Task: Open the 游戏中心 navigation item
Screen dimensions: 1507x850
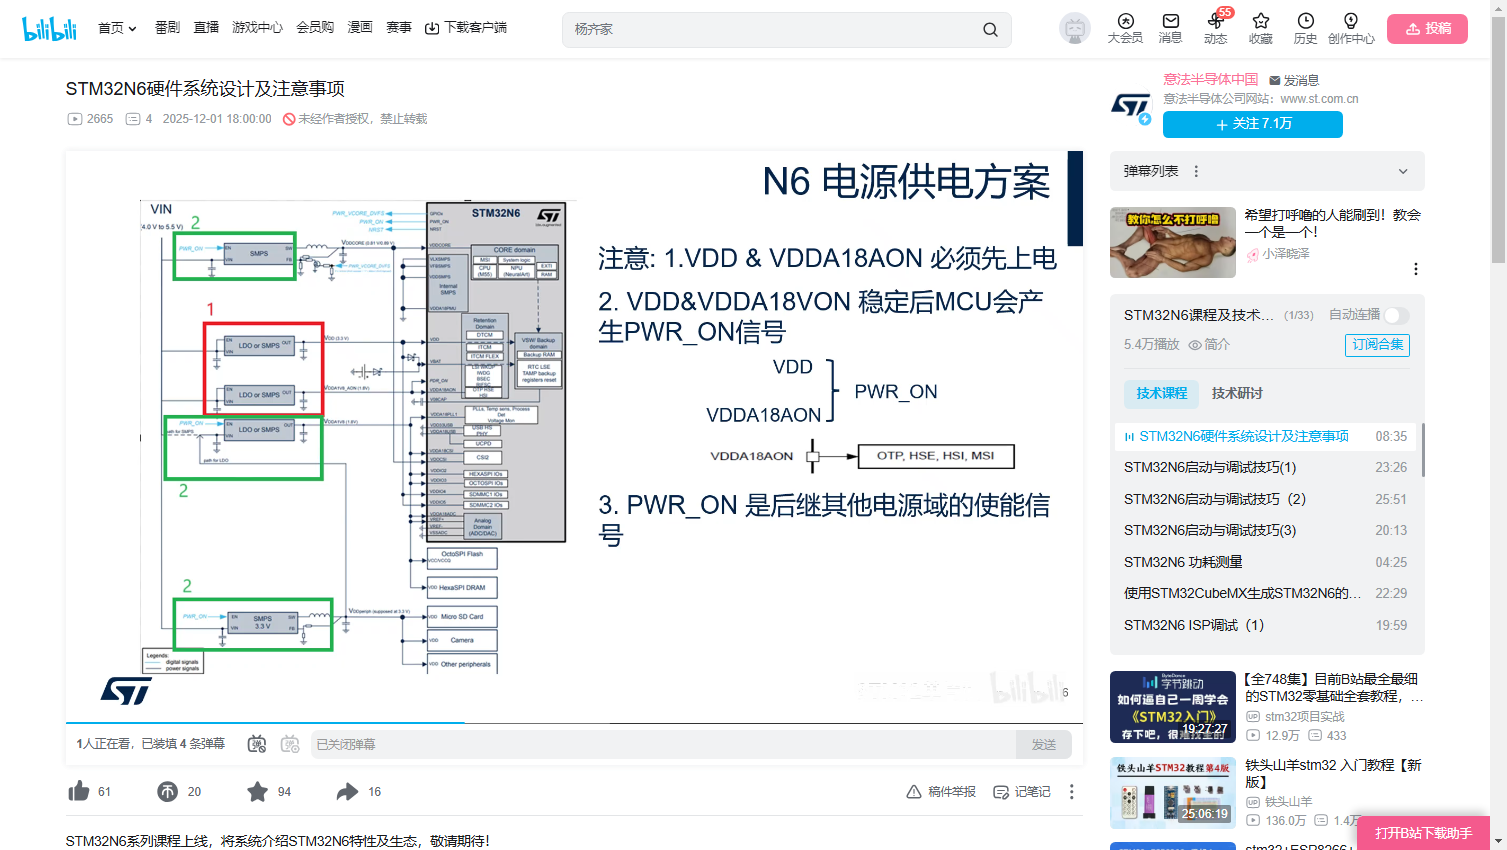Action: point(257,28)
